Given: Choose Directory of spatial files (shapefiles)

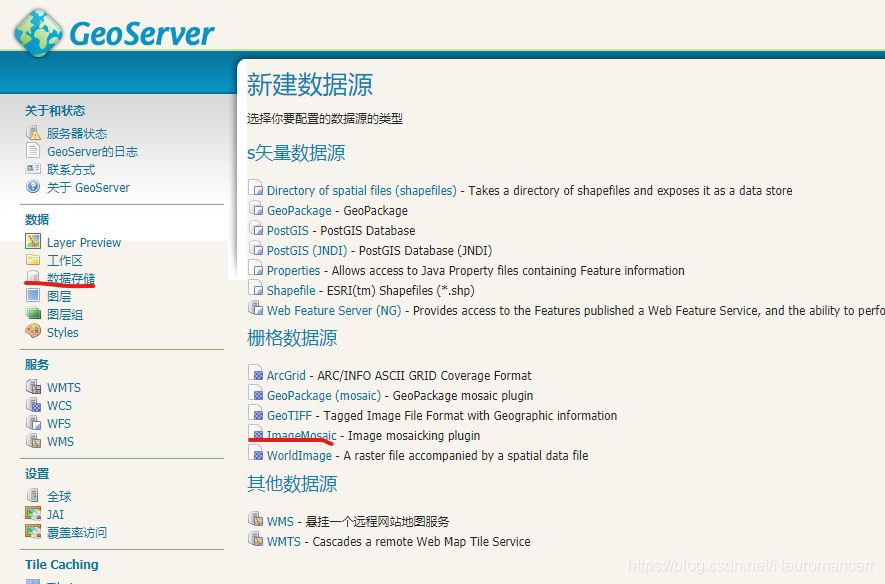Looking at the screenshot, I should coord(362,191).
